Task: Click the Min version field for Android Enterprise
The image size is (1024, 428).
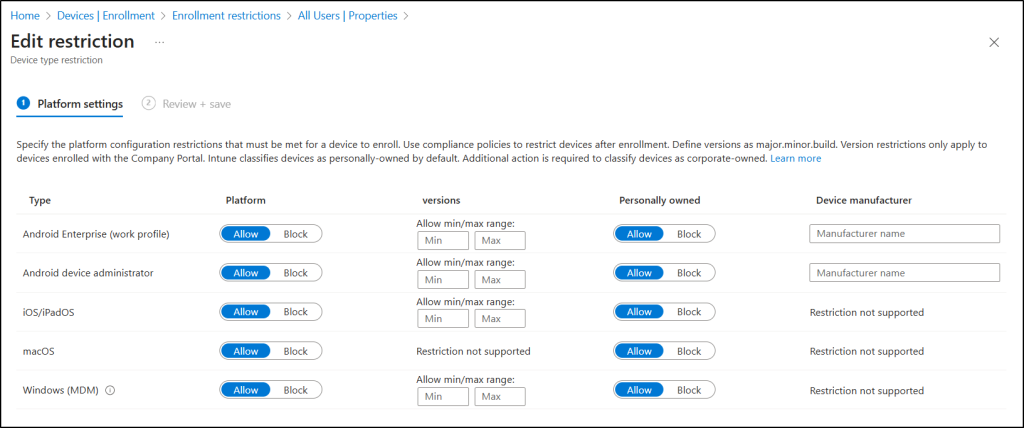Action: pos(443,241)
